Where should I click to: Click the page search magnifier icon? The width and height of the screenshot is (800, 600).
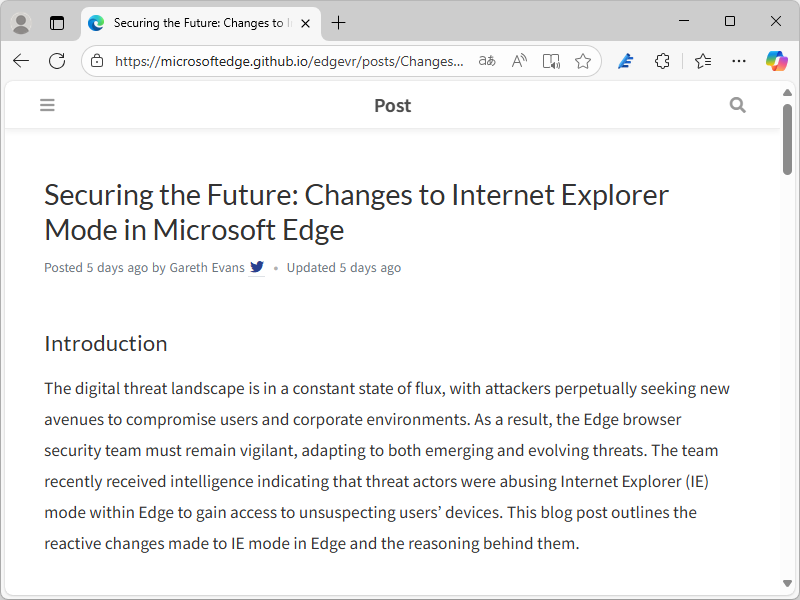point(737,105)
